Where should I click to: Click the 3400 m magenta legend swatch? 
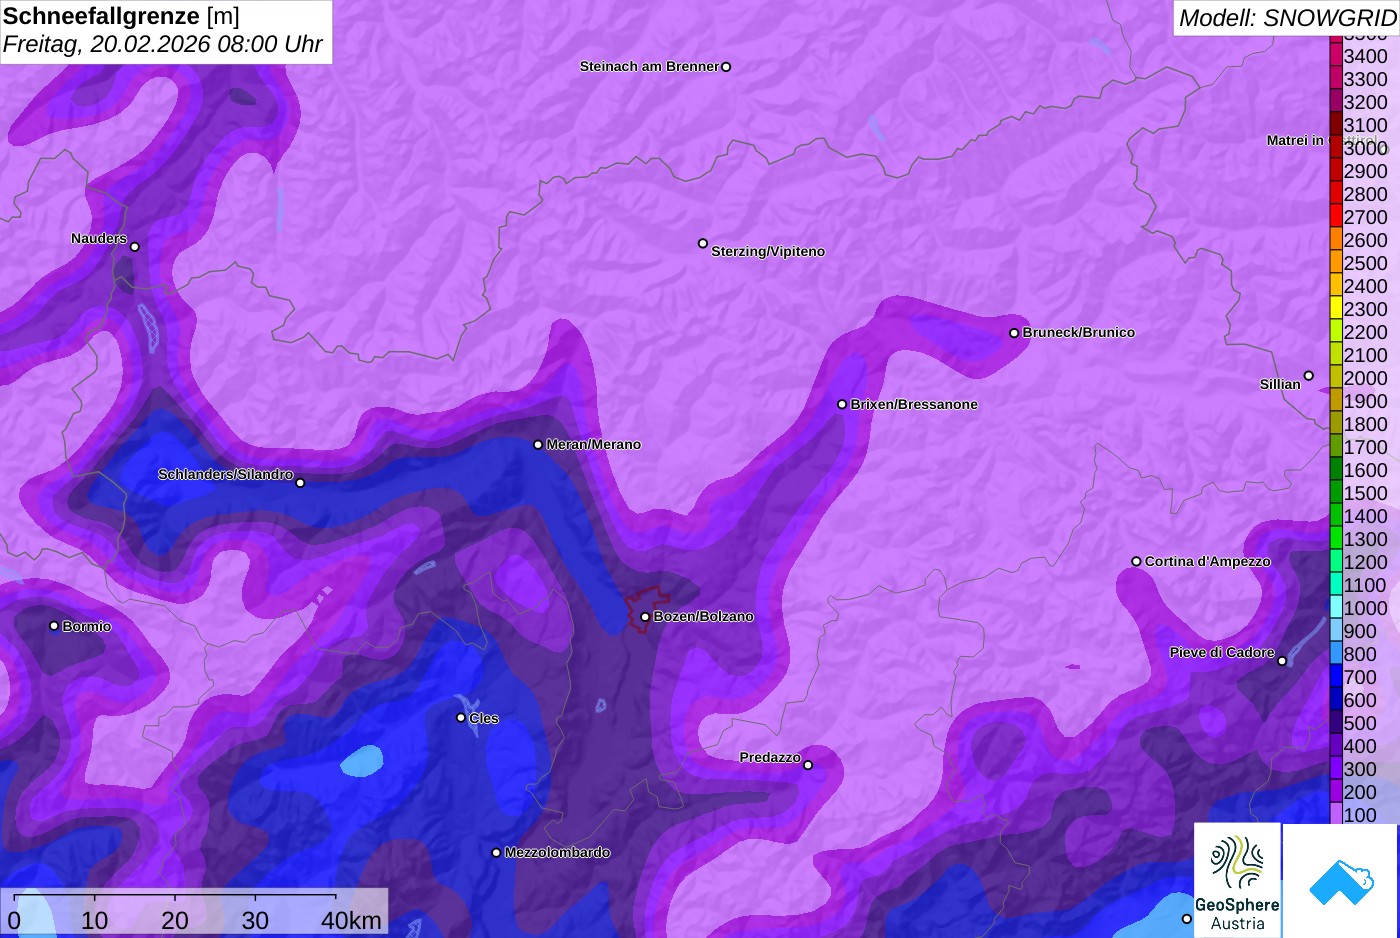(x=1336, y=55)
